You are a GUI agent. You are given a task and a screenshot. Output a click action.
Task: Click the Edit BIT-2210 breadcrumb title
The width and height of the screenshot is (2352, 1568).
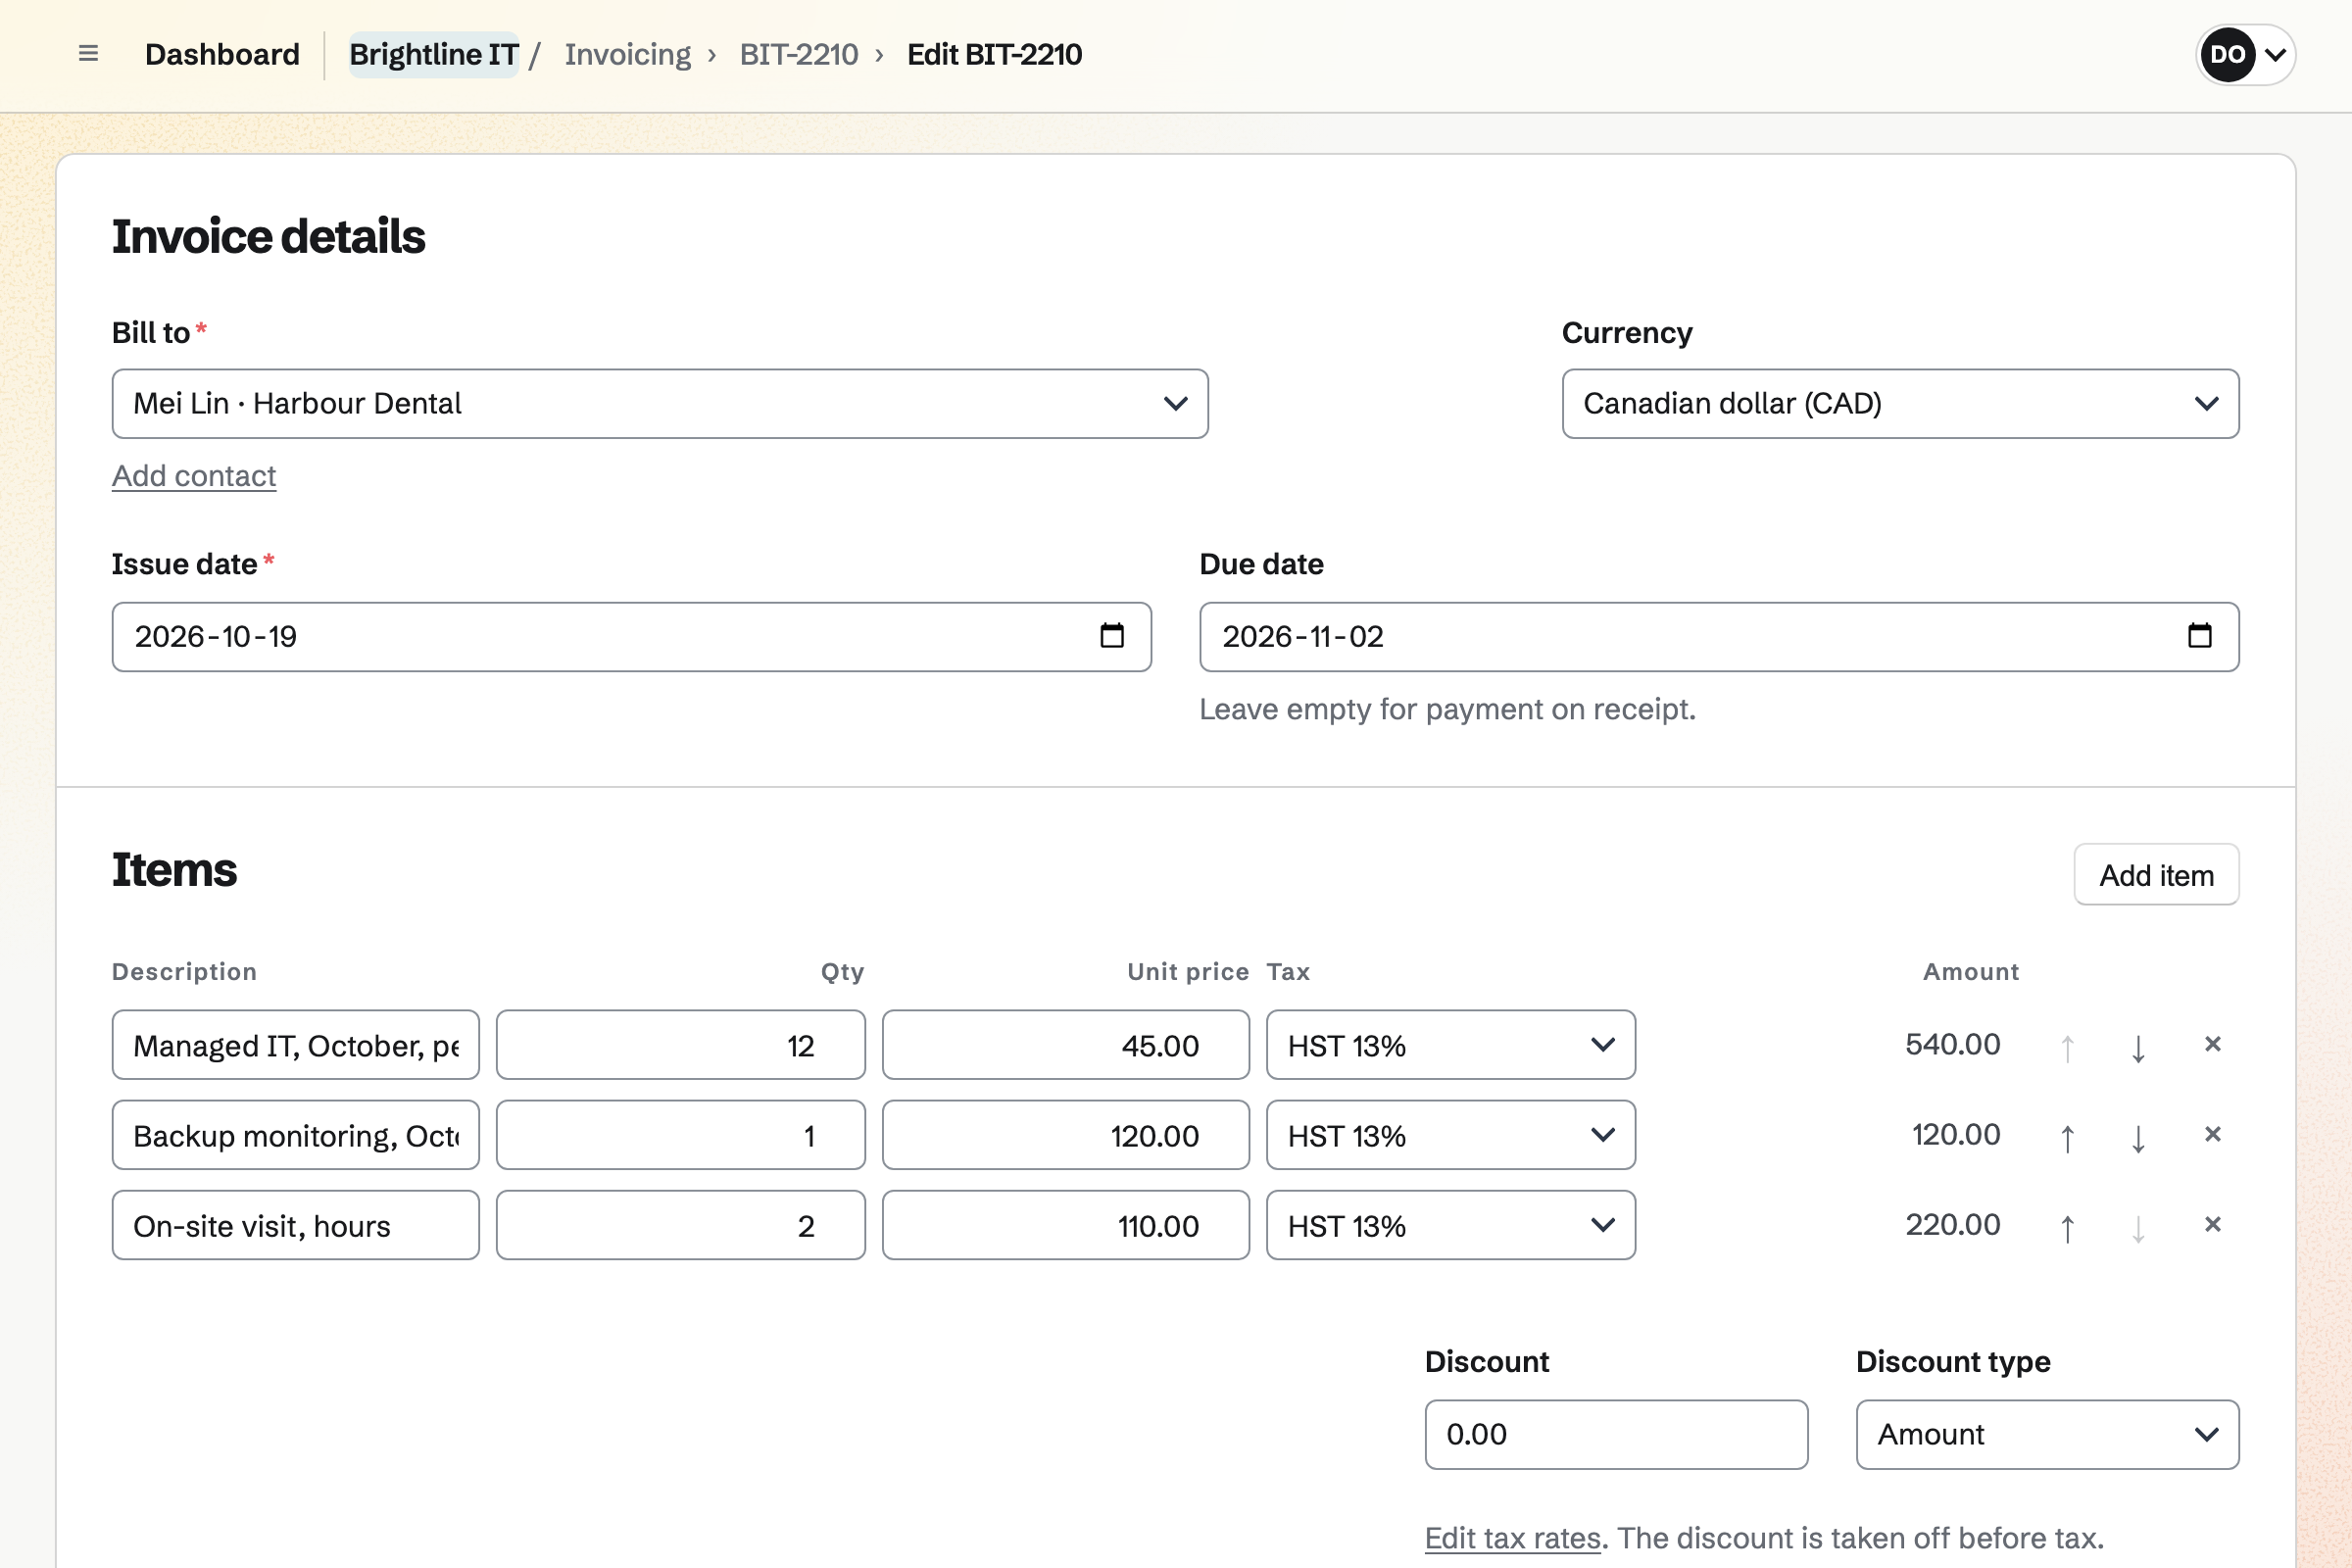[x=994, y=54]
